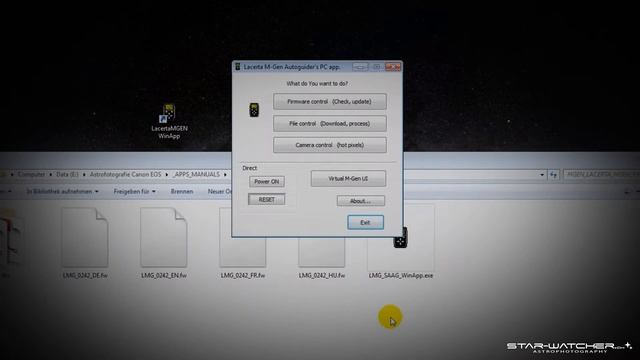Image resolution: width=640 pixels, height=360 pixels.
Task: Click Computer in Explorer breadcrumb
Action: [x=31, y=174]
